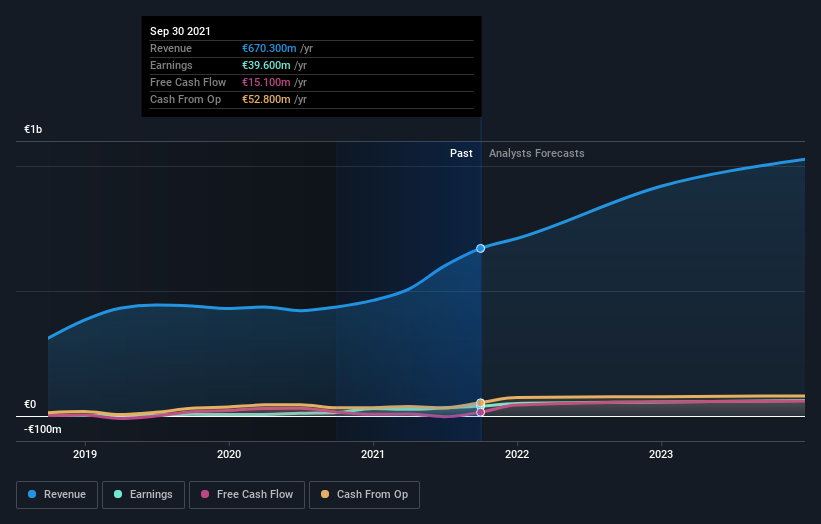
Task: Click the Sep 30 2021 tooltip date
Action: 180,31
